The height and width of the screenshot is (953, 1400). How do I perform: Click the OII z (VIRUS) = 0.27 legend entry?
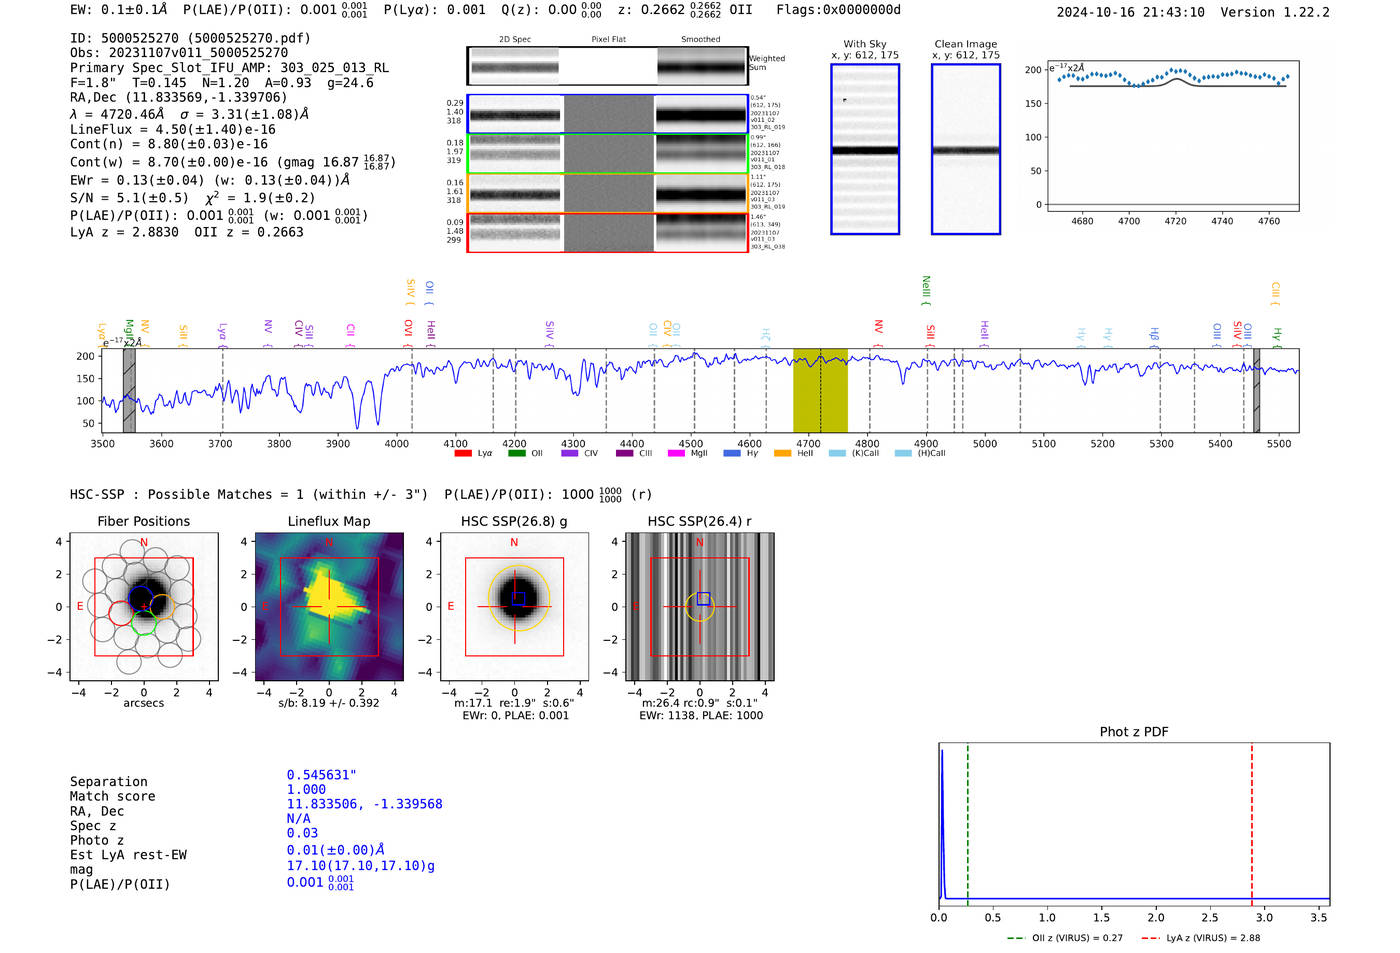(1065, 938)
